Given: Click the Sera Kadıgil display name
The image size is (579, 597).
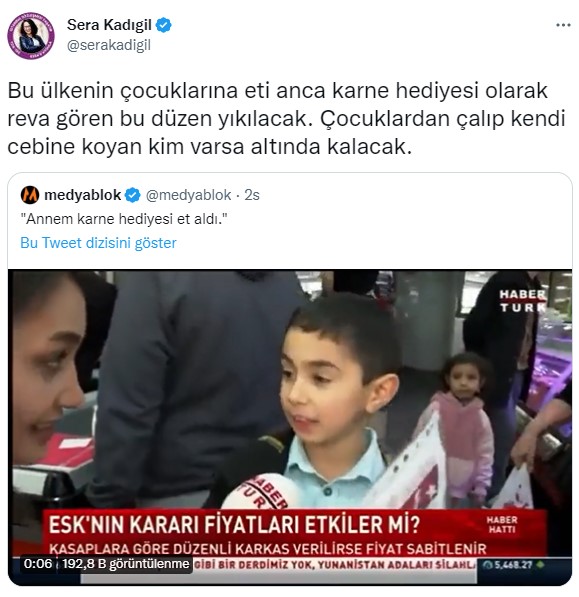Looking at the screenshot, I should [x=109, y=25].
